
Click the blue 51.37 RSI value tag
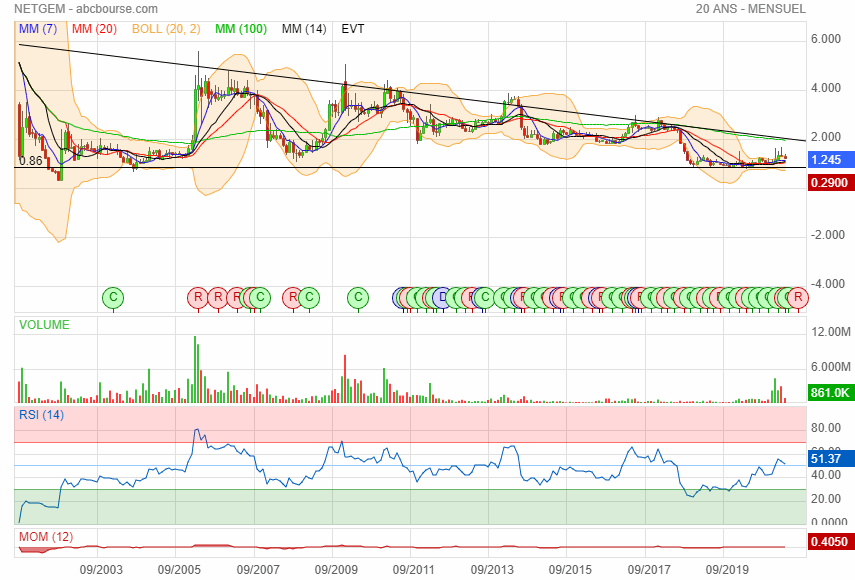point(829,458)
